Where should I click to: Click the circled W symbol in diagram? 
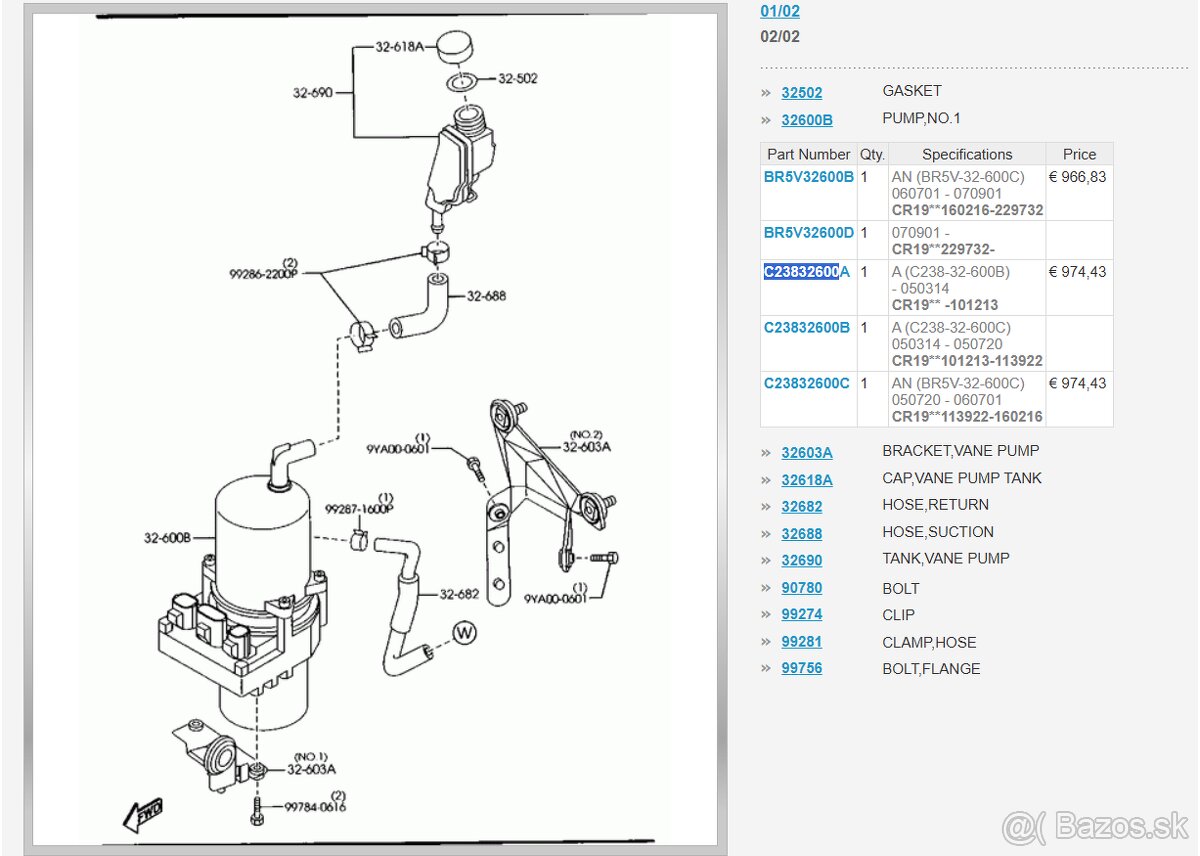[464, 633]
